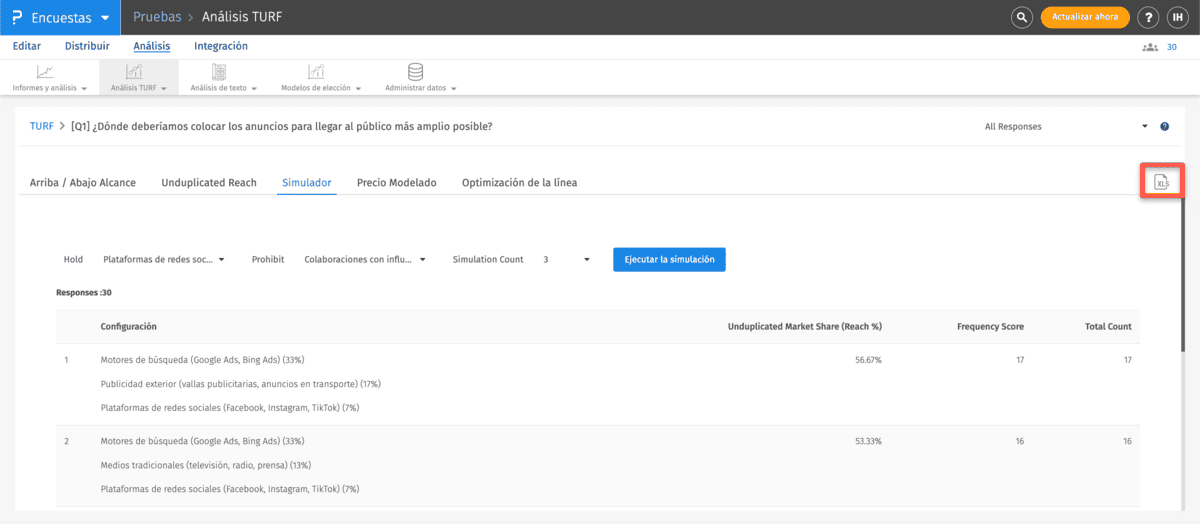Open the All Responses filter dropdown

coord(1066,127)
